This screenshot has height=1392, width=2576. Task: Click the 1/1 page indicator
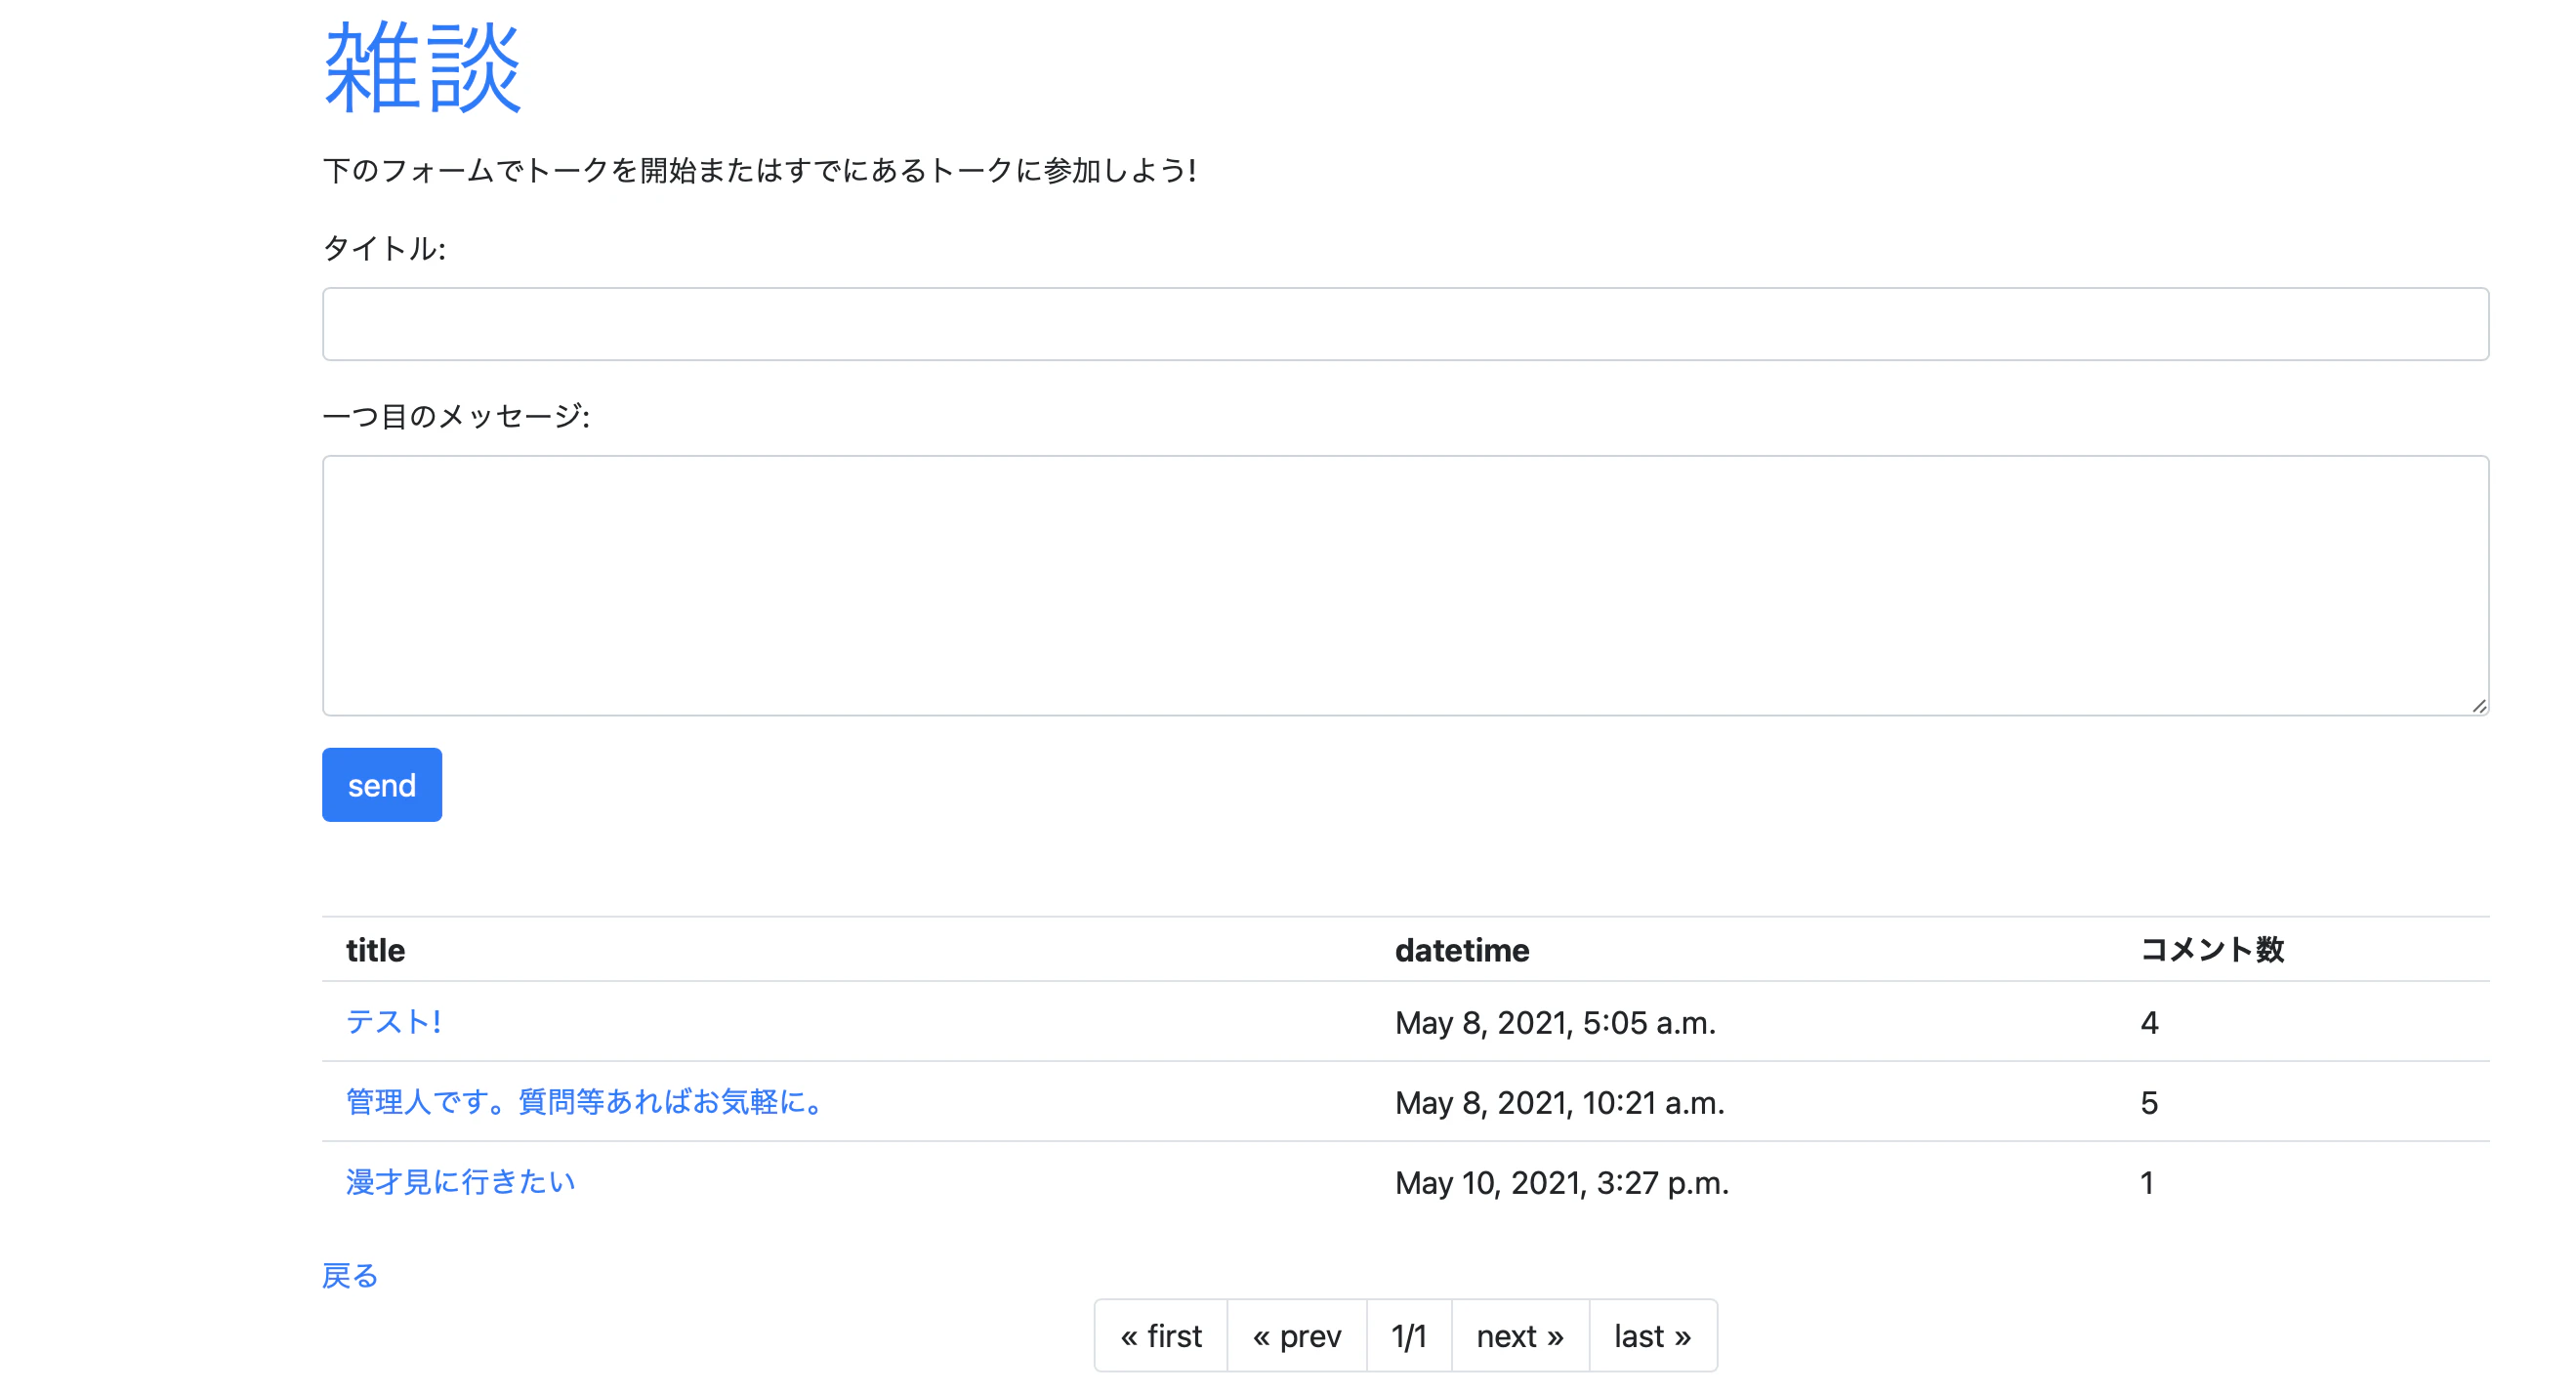1409,1336
